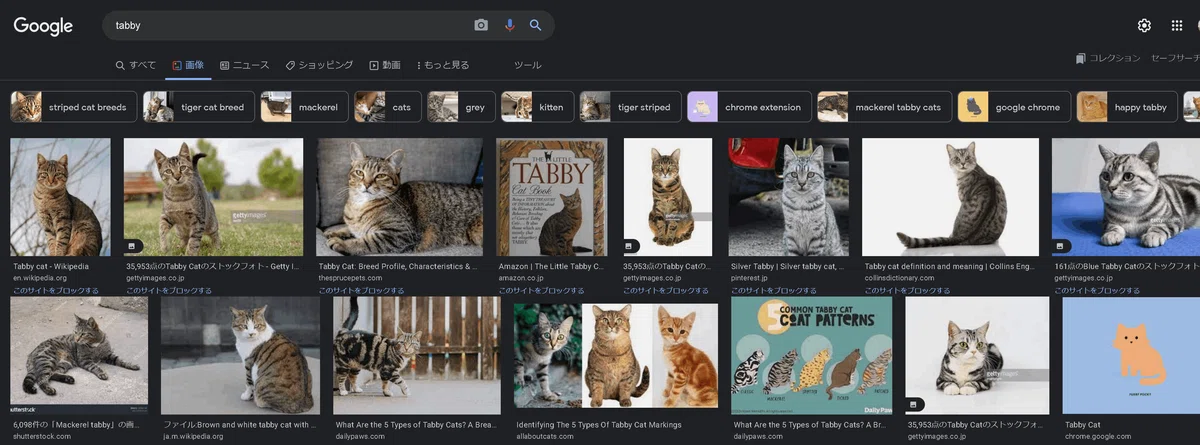This screenshot has height=445, width=1200.
Task: Open コレクション saved collections
Action: click(1108, 59)
